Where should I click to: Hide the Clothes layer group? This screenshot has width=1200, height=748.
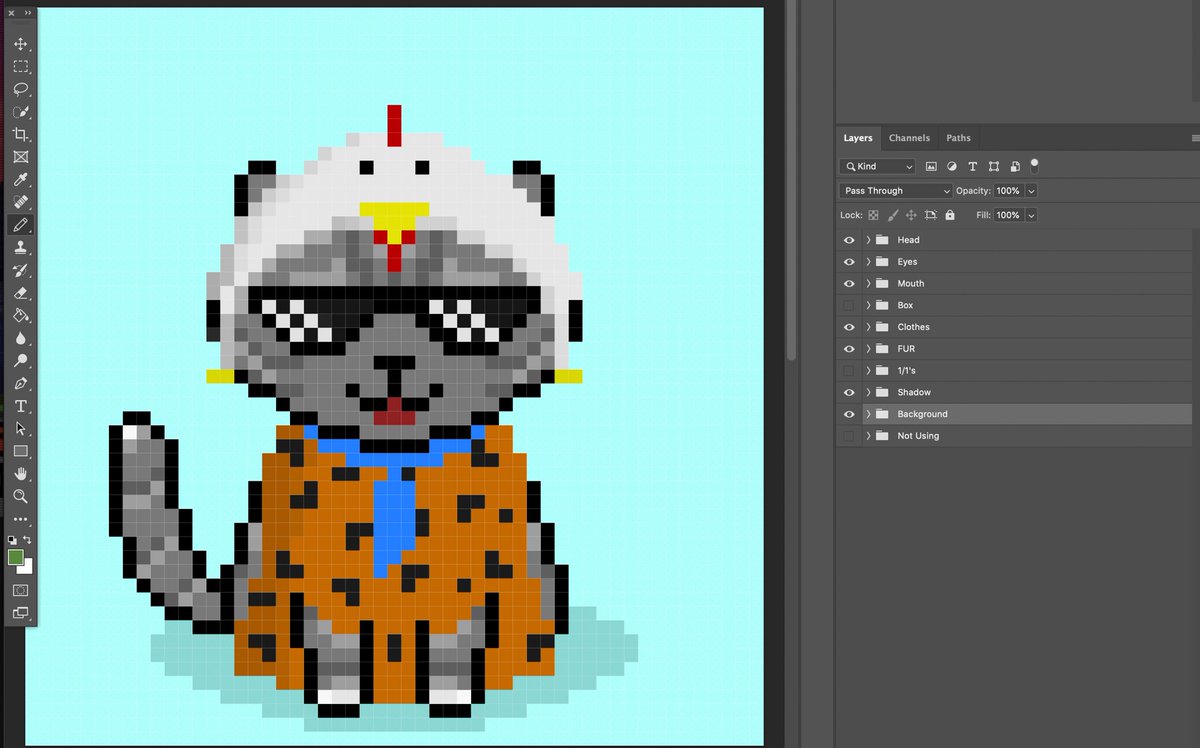click(x=849, y=327)
